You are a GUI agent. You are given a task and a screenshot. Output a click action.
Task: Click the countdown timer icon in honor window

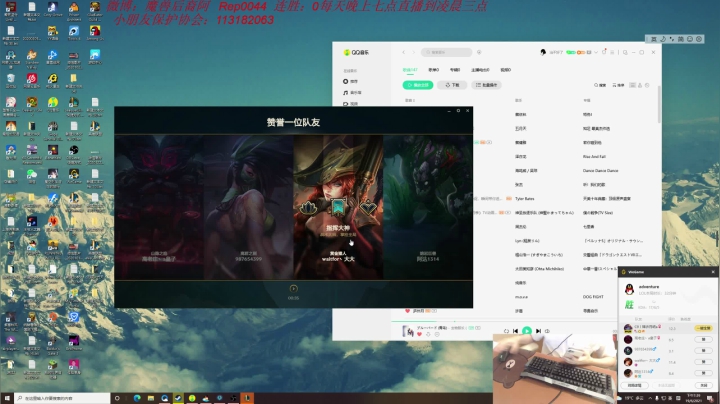pos(293,288)
